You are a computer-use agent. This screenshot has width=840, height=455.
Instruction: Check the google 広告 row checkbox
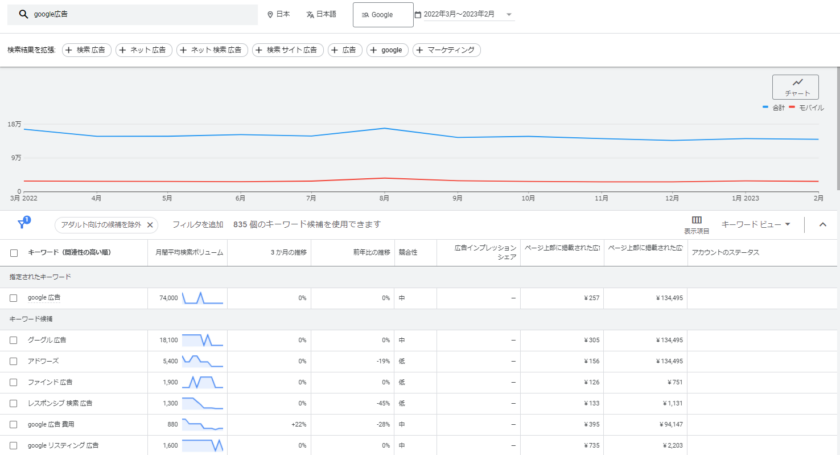tap(13, 298)
